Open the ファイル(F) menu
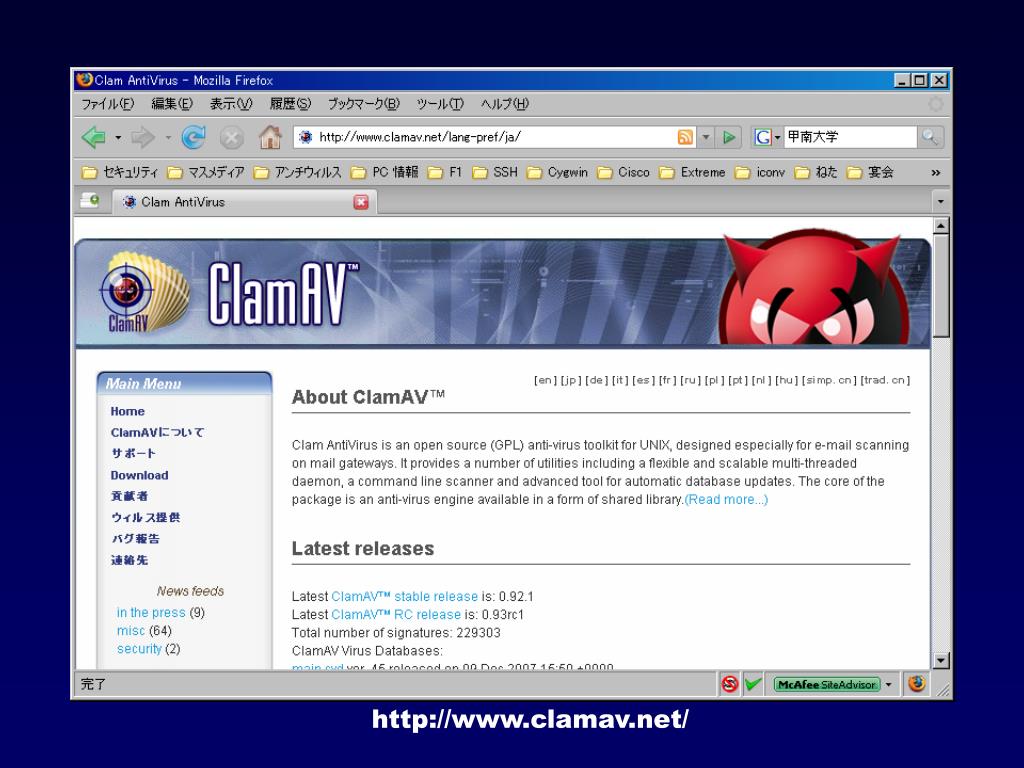This screenshot has width=1024, height=768. 107,104
